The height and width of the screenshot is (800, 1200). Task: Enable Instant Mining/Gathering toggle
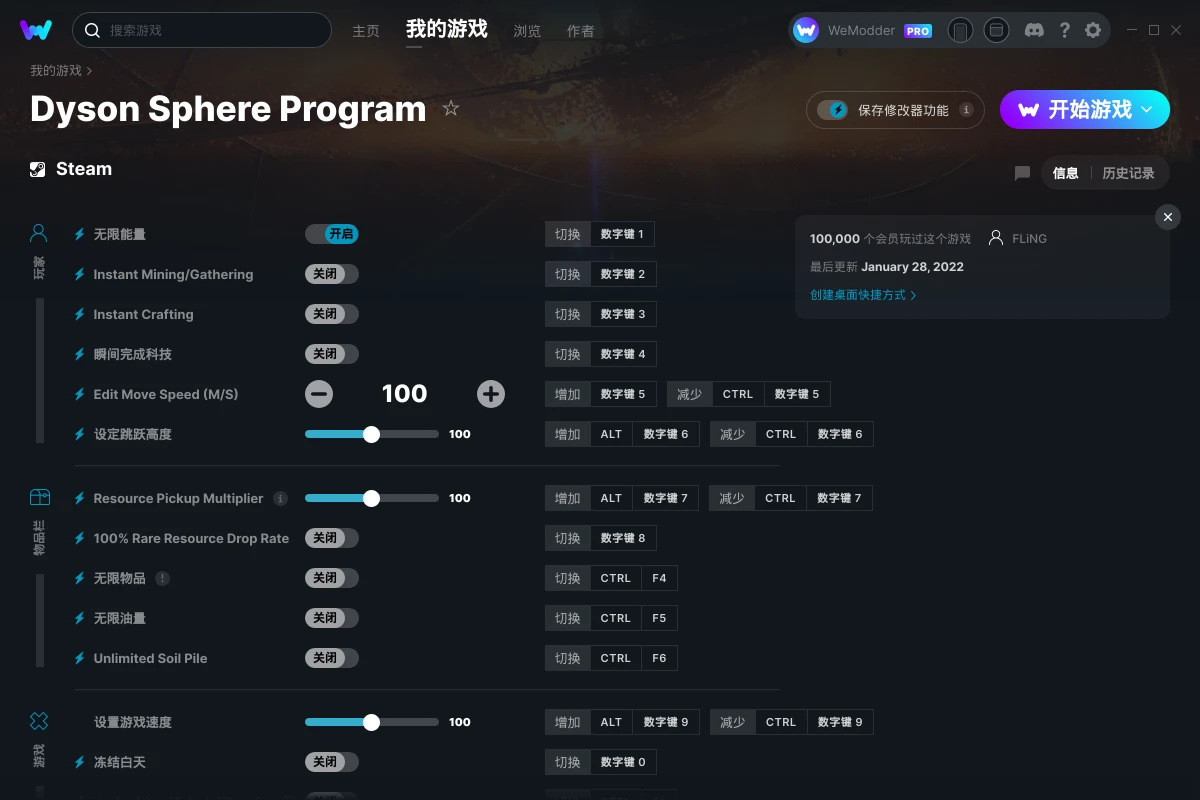(x=332, y=274)
